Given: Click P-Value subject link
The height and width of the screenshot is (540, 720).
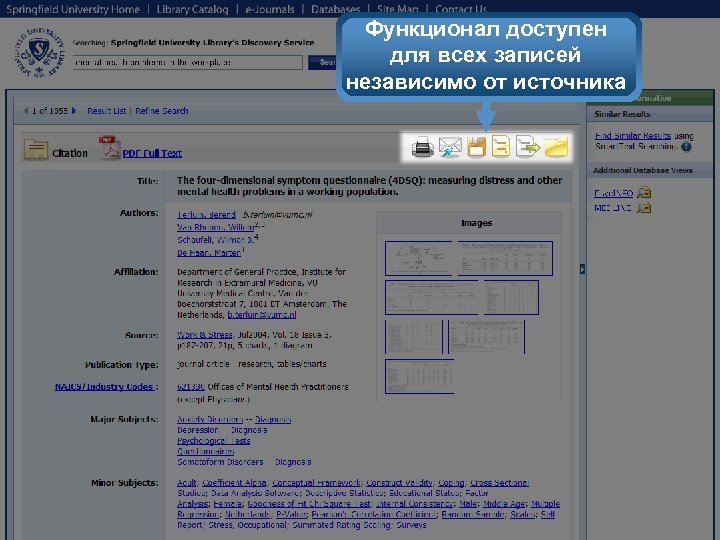Looking at the screenshot, I should [291, 514].
